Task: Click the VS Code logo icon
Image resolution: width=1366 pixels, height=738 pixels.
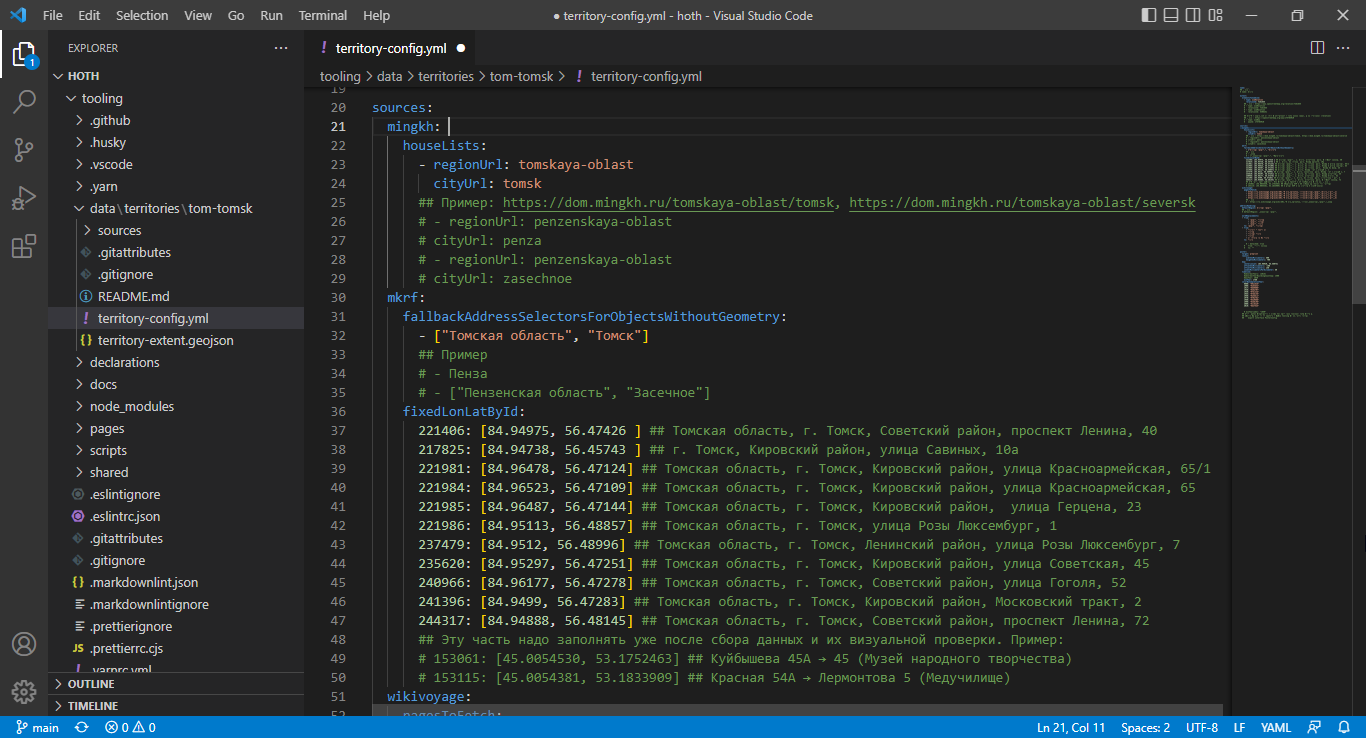Action: tap(17, 15)
